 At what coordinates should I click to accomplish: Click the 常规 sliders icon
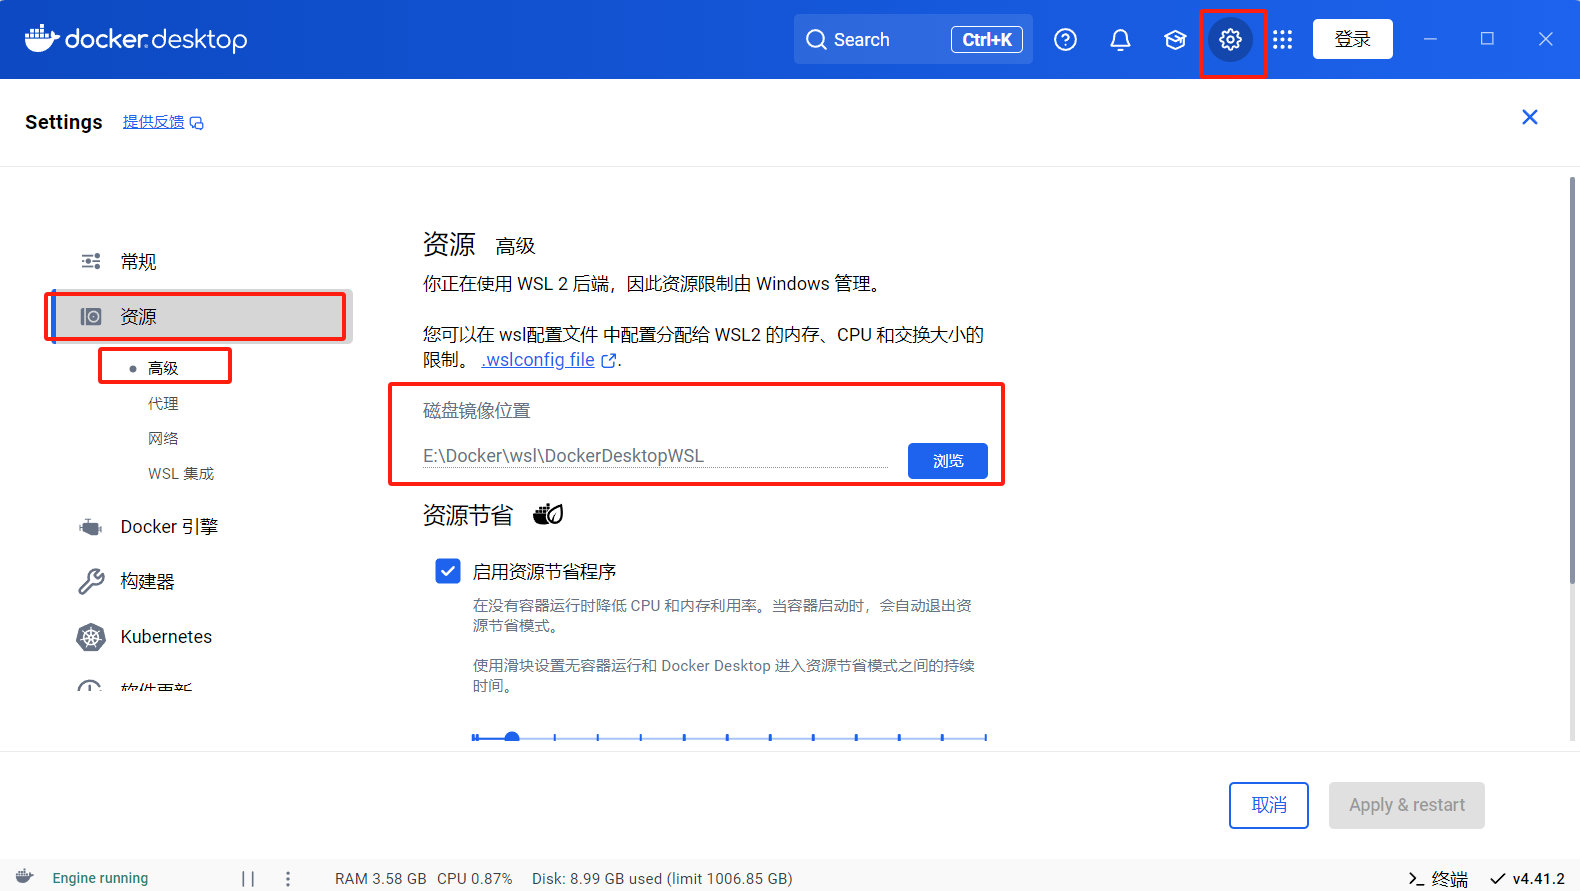pyautogui.click(x=91, y=261)
